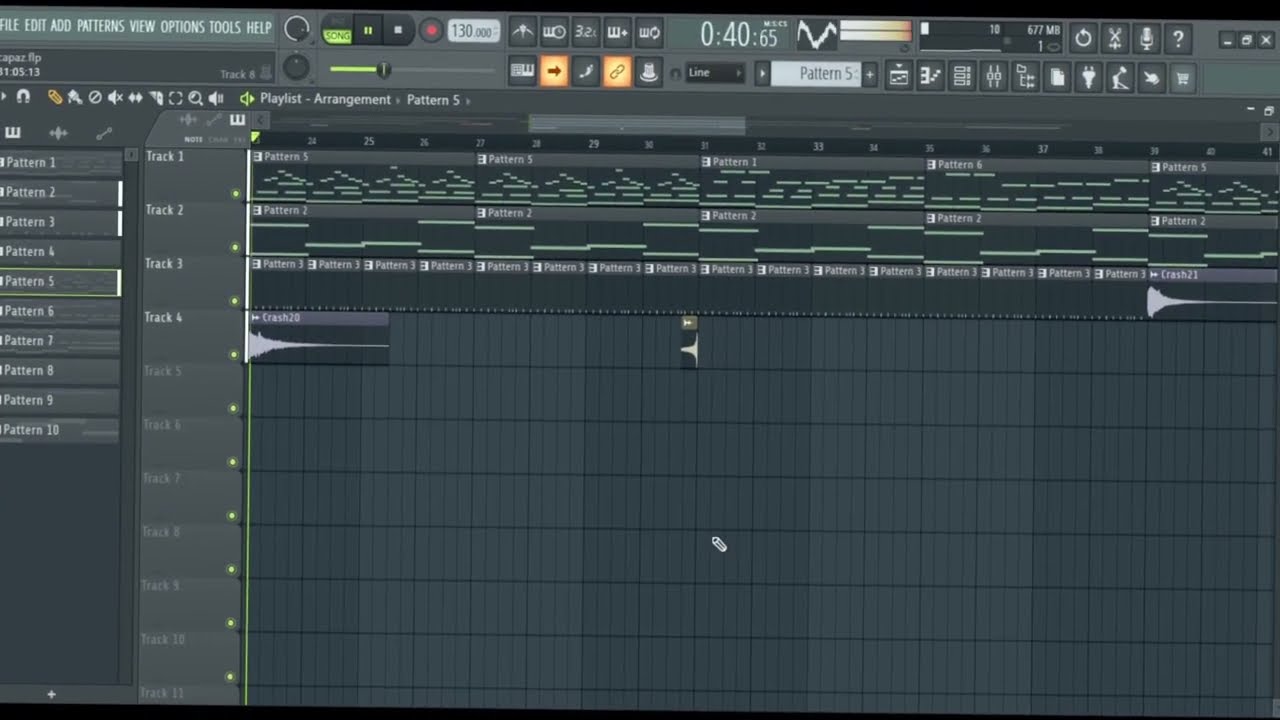Select Pattern 1 in the picker list
This screenshot has height=720, width=1280.
tap(60, 162)
